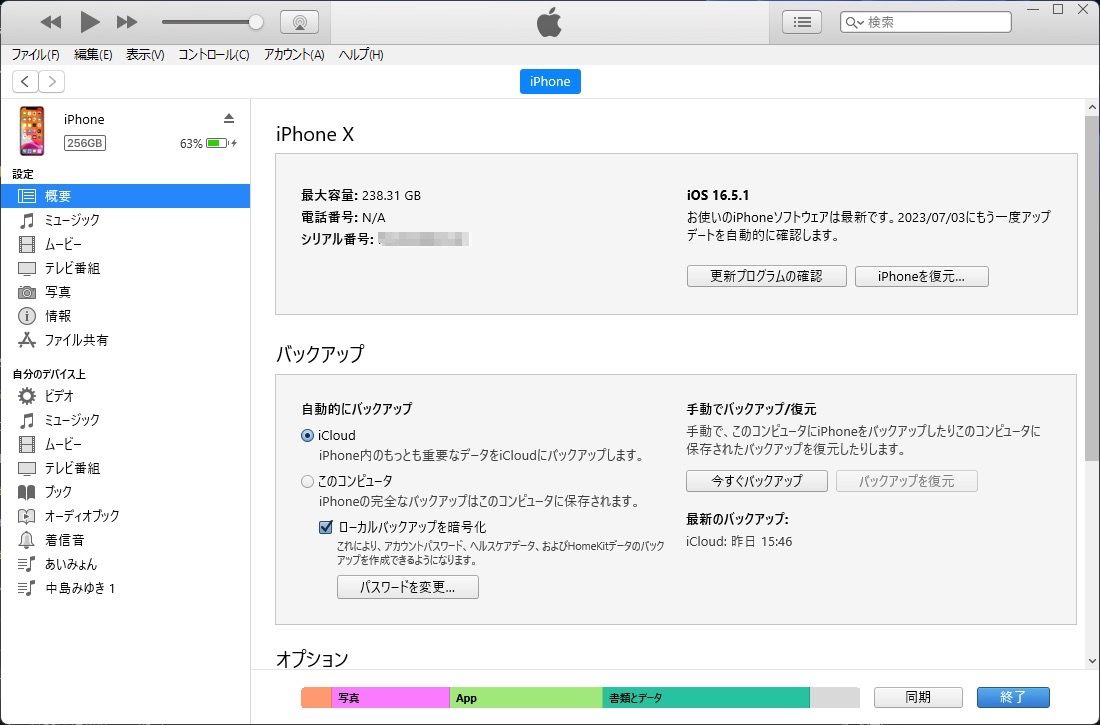The image size is (1100, 725).
Task: Click the orange storage bar segment
Action: click(316, 698)
